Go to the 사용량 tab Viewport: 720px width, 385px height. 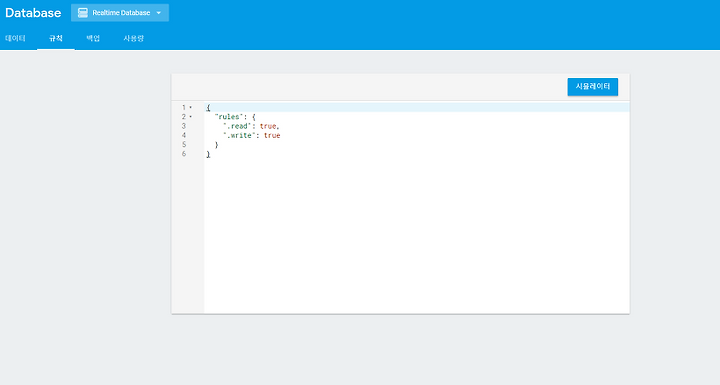134,39
